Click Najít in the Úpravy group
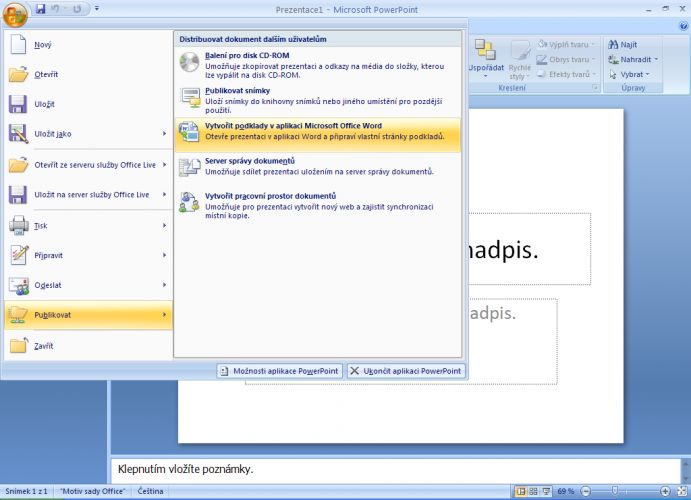 pyautogui.click(x=622, y=44)
